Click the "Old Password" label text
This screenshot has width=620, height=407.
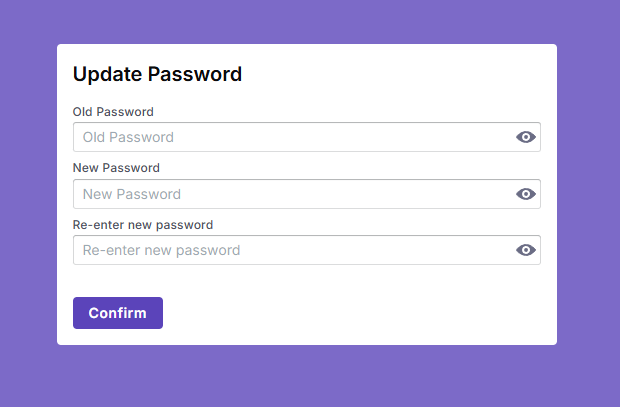coord(113,112)
